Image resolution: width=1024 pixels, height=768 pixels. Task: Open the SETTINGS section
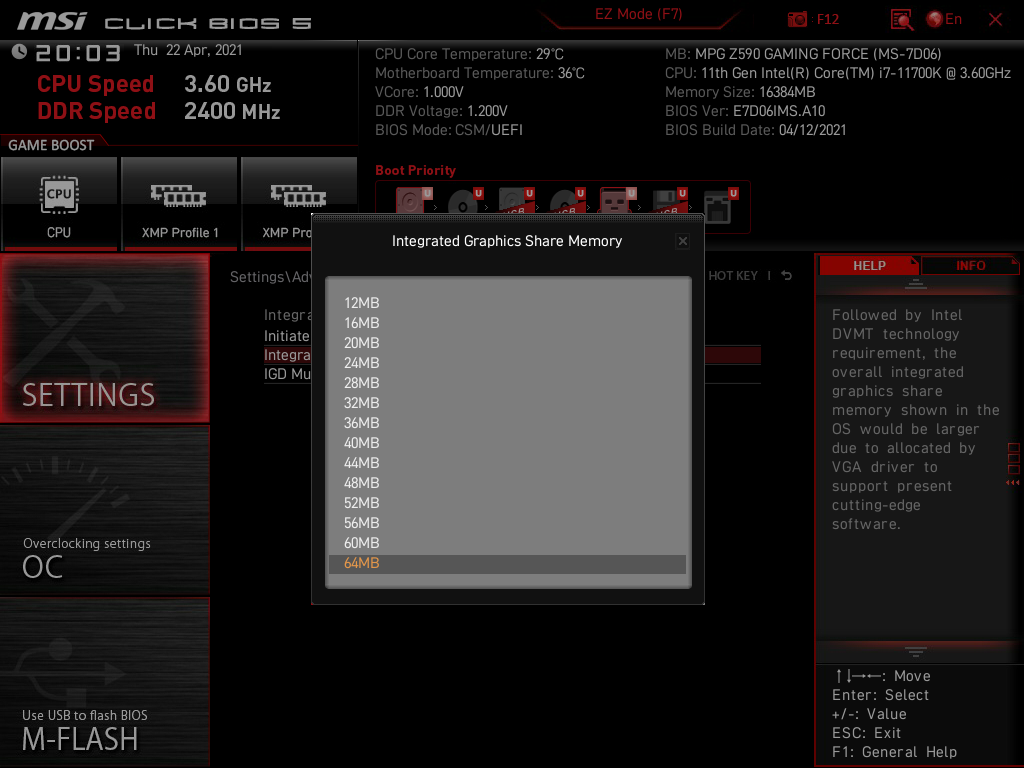[x=104, y=338]
